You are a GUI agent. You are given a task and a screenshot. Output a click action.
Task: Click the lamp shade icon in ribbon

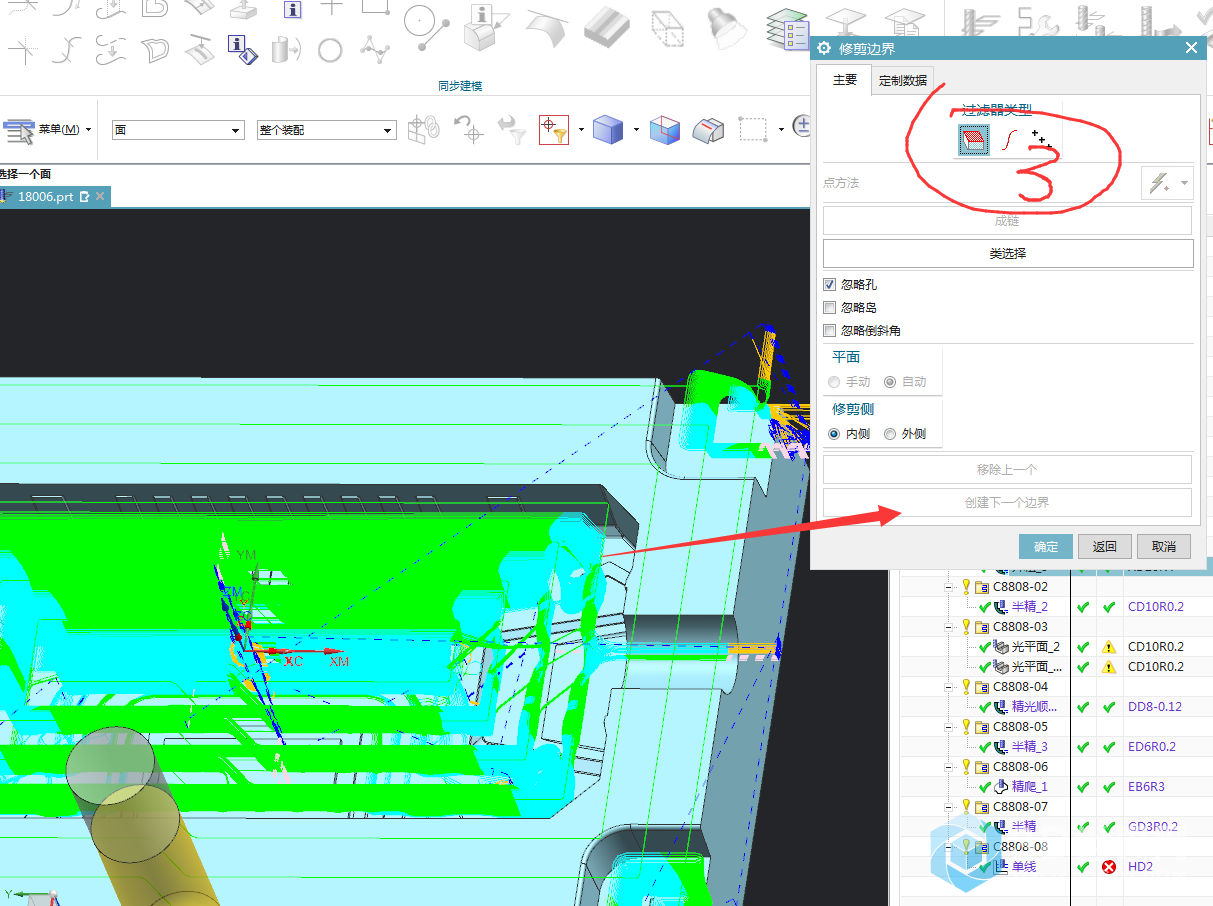(x=726, y=30)
